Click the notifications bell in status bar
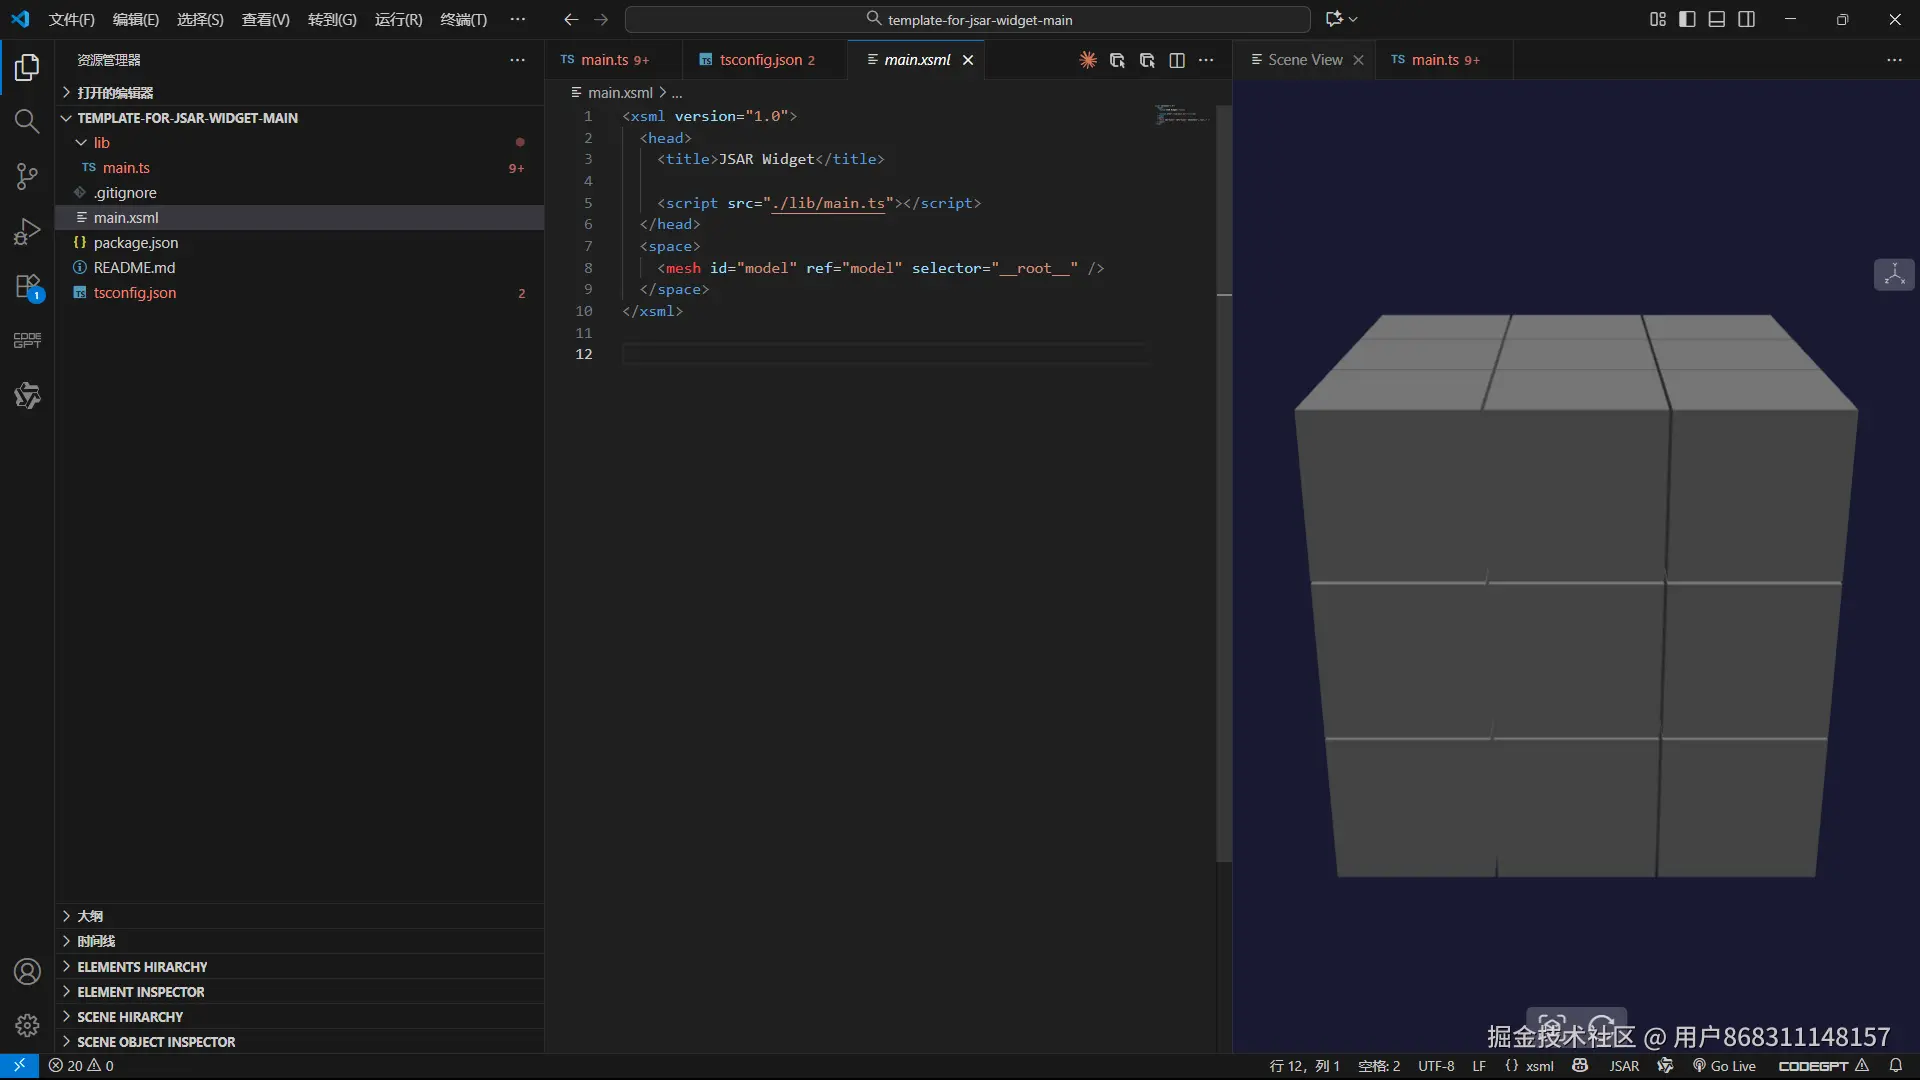 [x=1895, y=1066]
